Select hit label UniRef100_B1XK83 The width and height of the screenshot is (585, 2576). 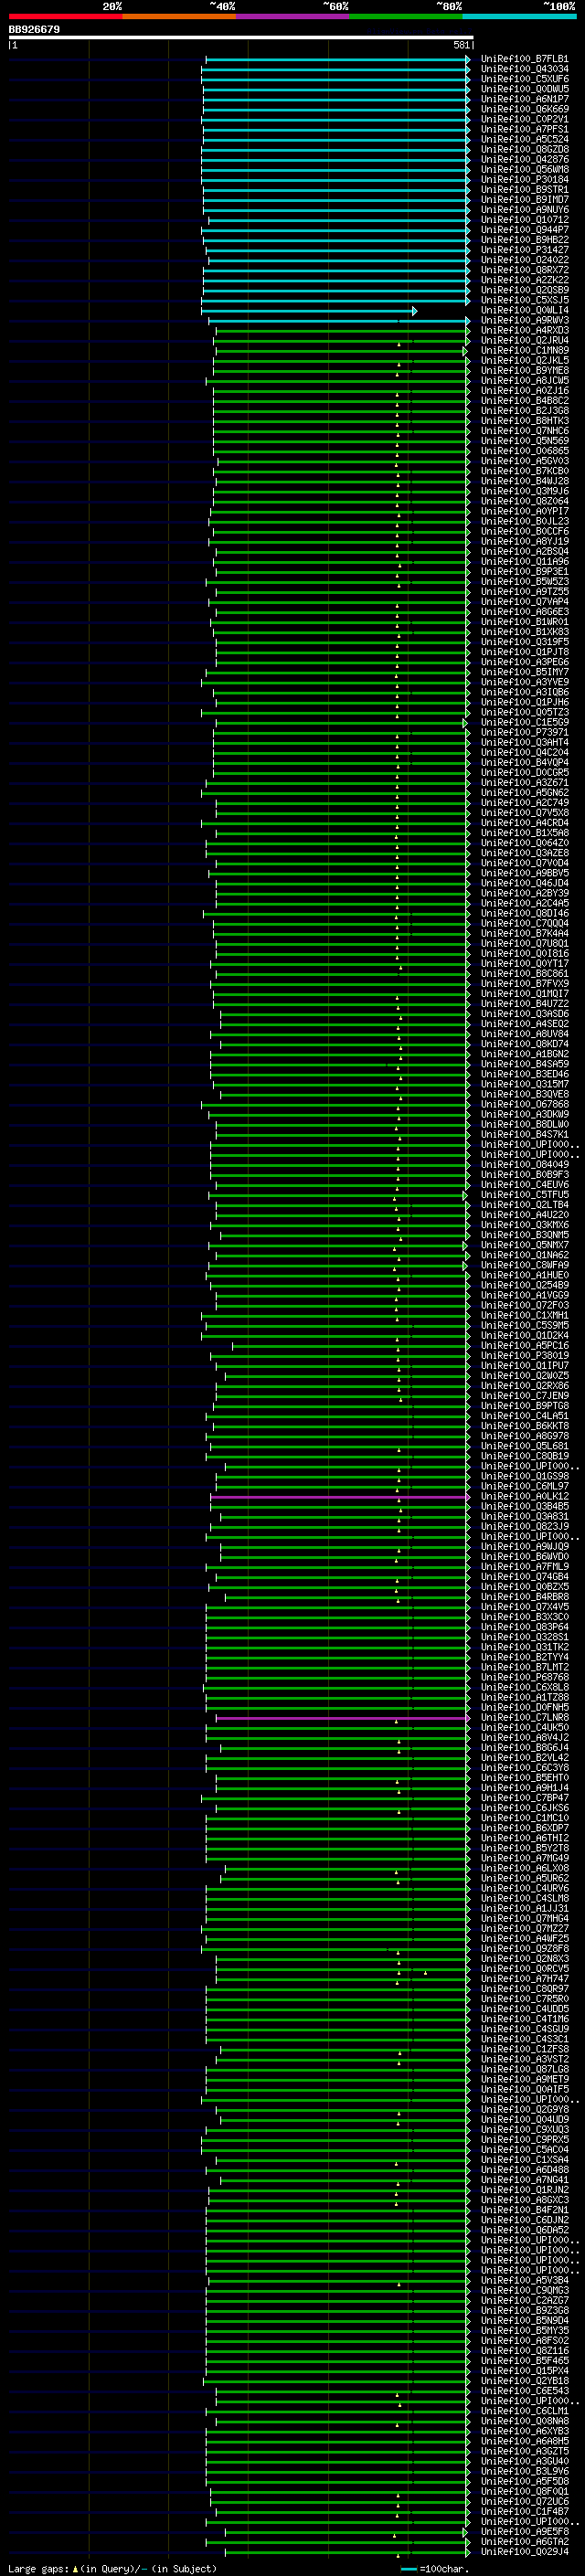(x=524, y=632)
